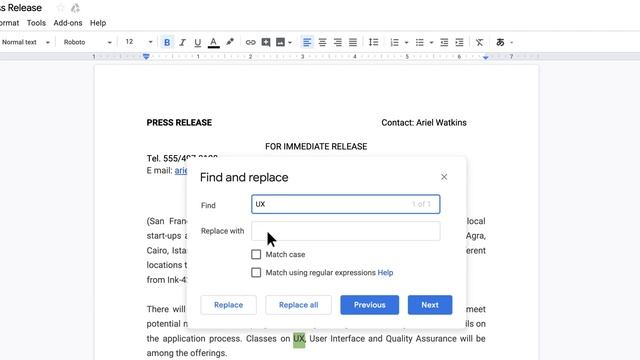Viewport: 640px width, 360px height.
Task: Open the Add-ons menu
Action: 68,23
